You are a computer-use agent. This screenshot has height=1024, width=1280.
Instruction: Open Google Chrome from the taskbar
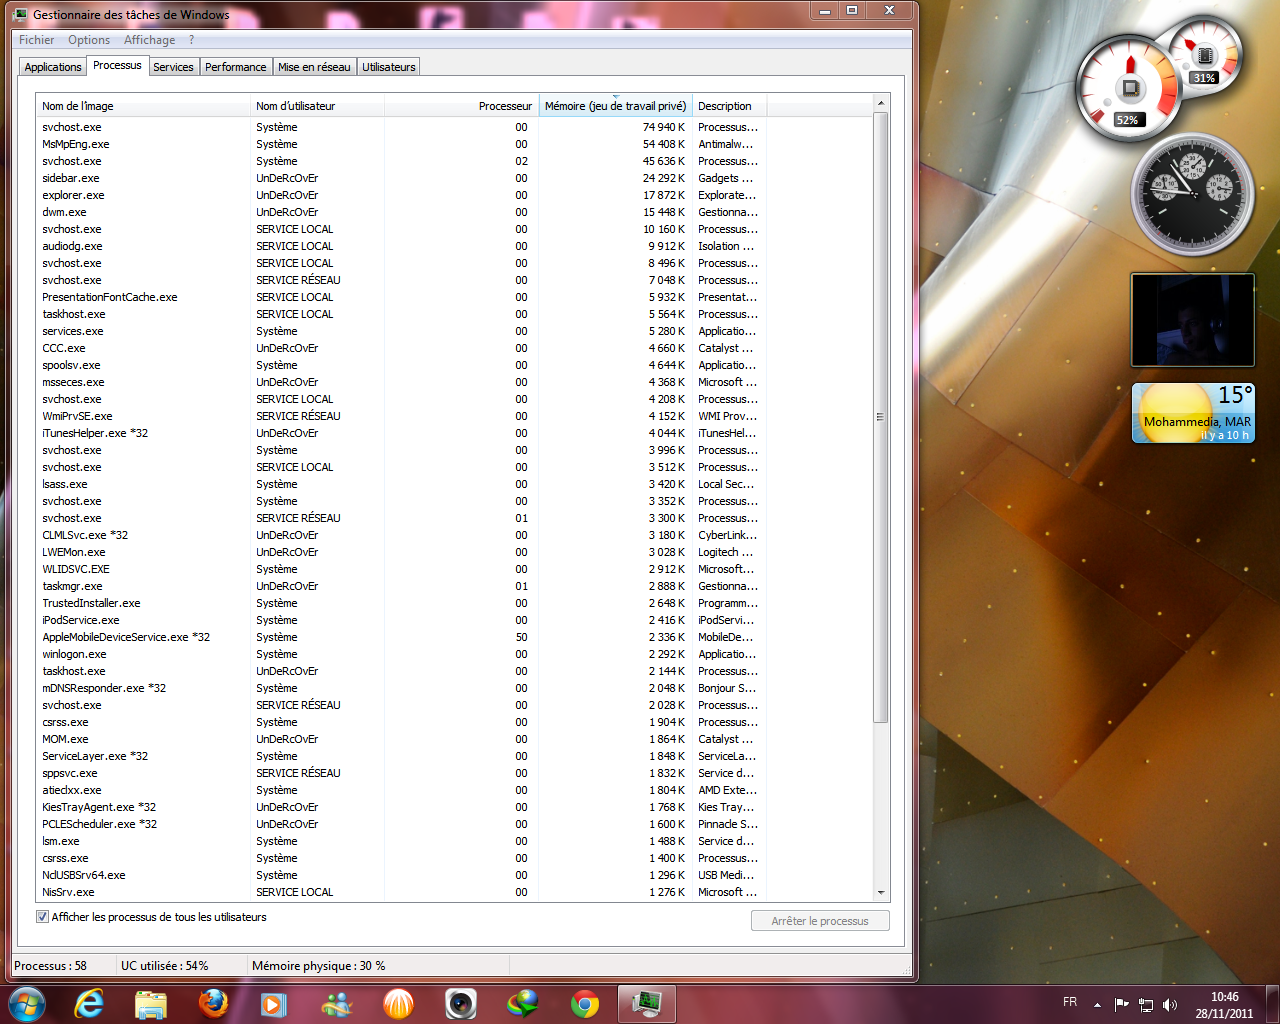(x=585, y=1003)
